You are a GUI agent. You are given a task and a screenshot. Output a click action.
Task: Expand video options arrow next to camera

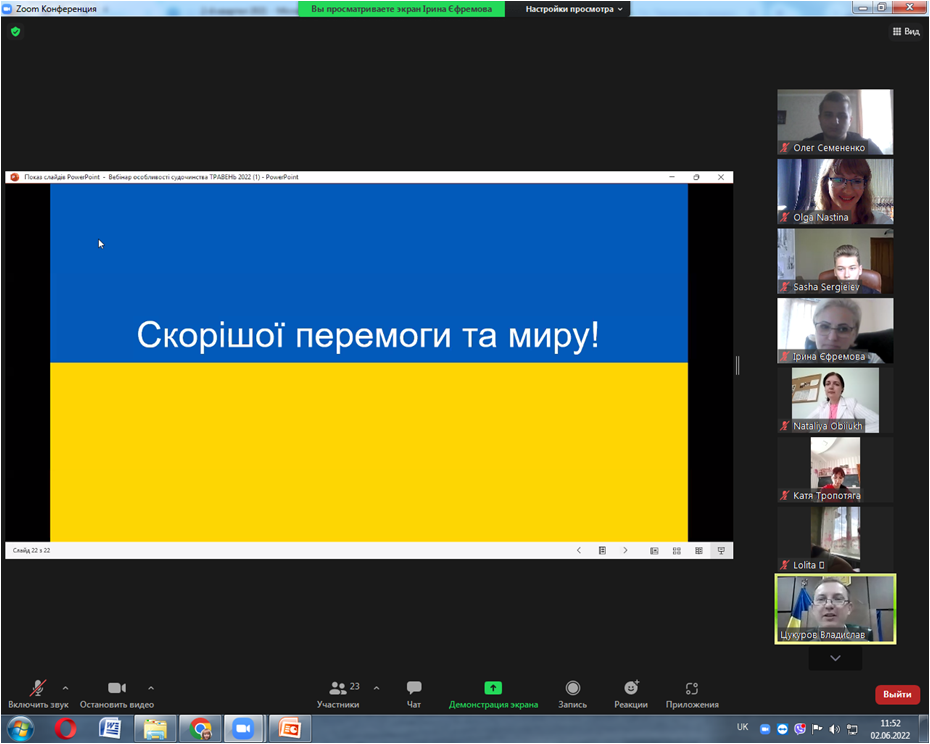(151, 688)
